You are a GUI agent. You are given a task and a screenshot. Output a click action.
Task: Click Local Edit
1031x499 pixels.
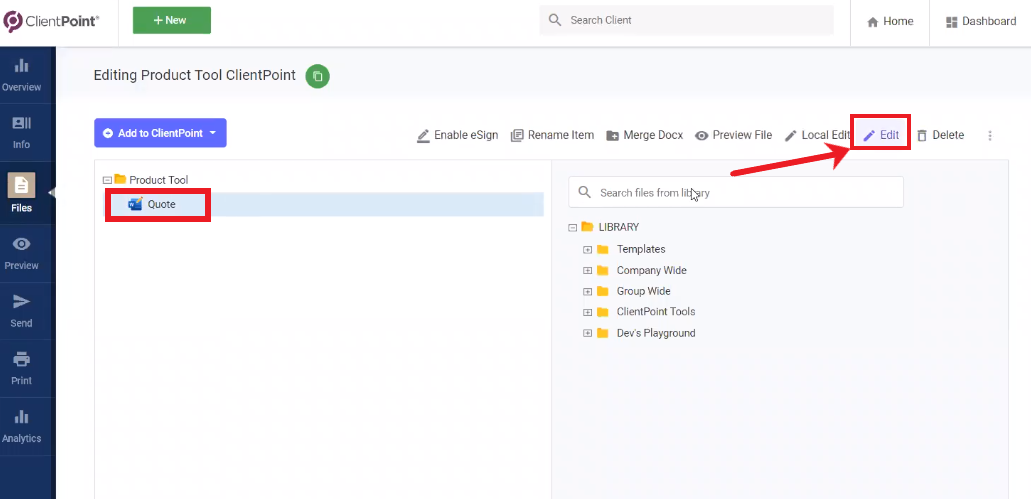pos(817,135)
